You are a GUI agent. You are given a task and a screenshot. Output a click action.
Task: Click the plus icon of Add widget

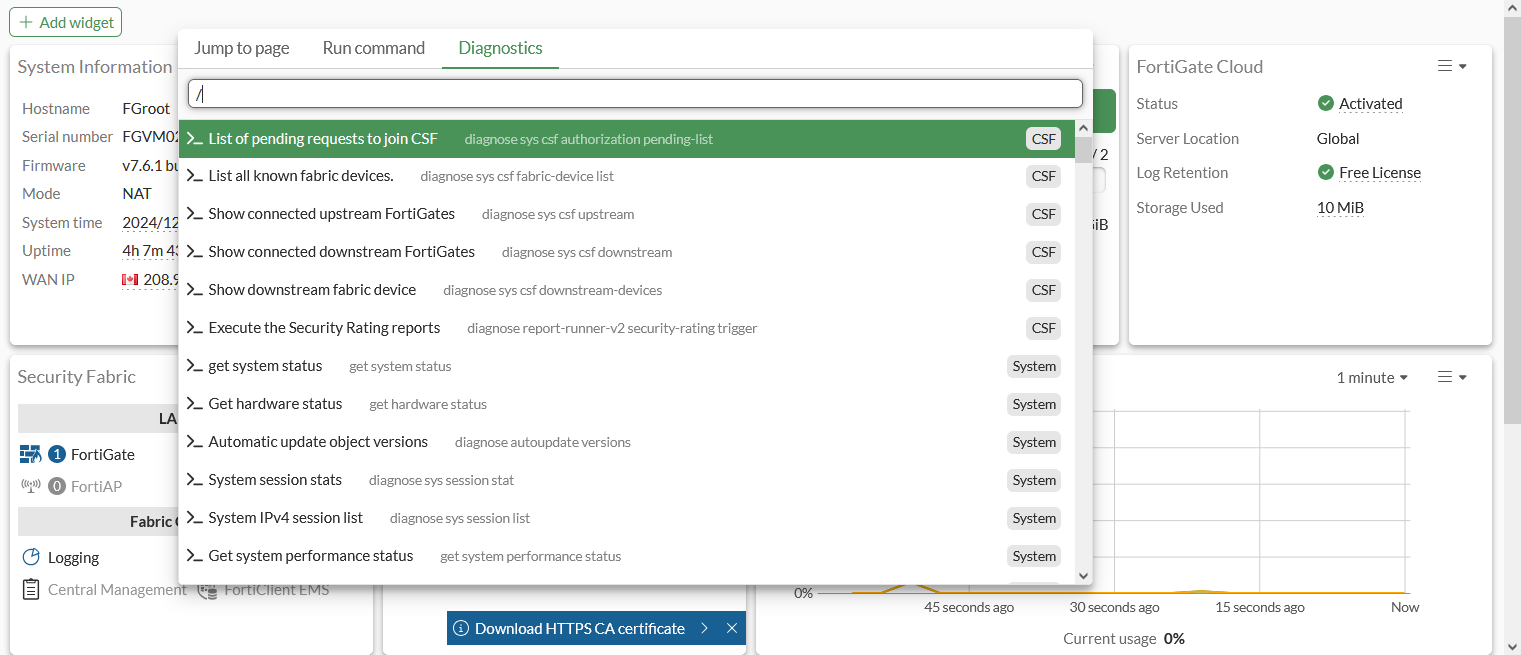coord(26,22)
